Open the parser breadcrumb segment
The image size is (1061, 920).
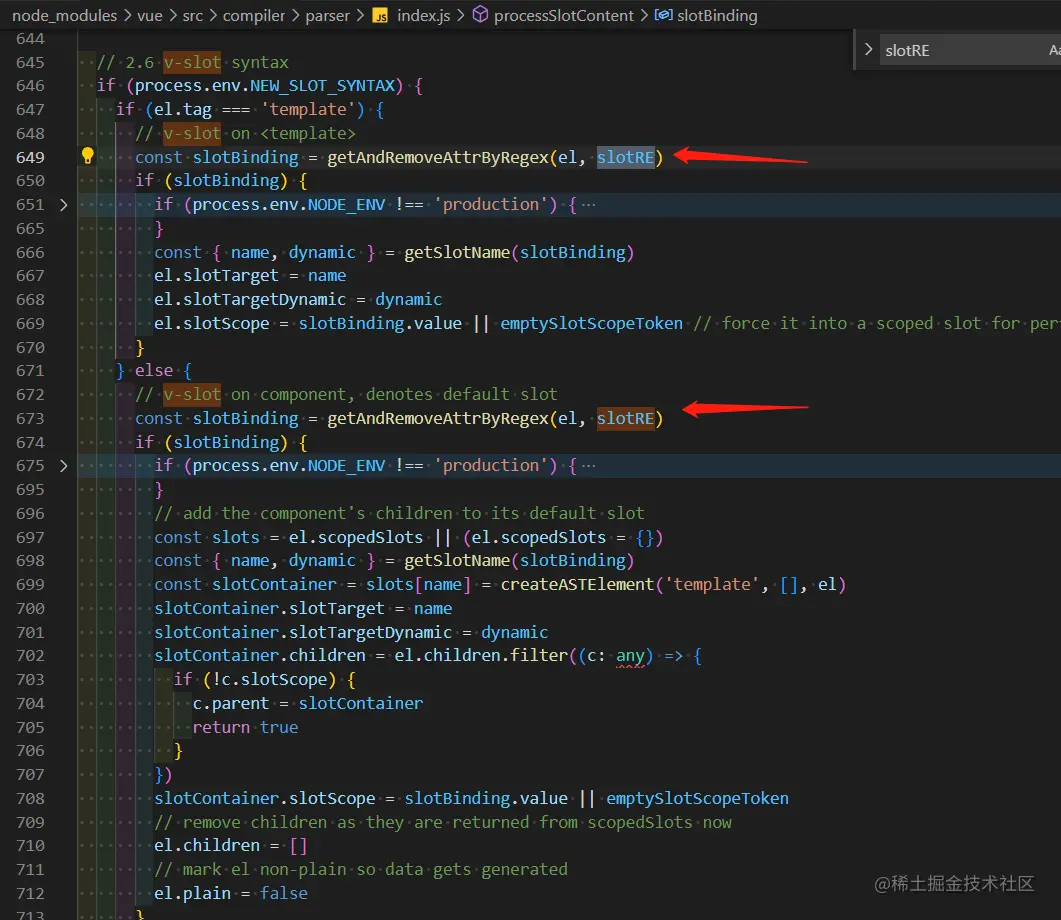tap(328, 15)
